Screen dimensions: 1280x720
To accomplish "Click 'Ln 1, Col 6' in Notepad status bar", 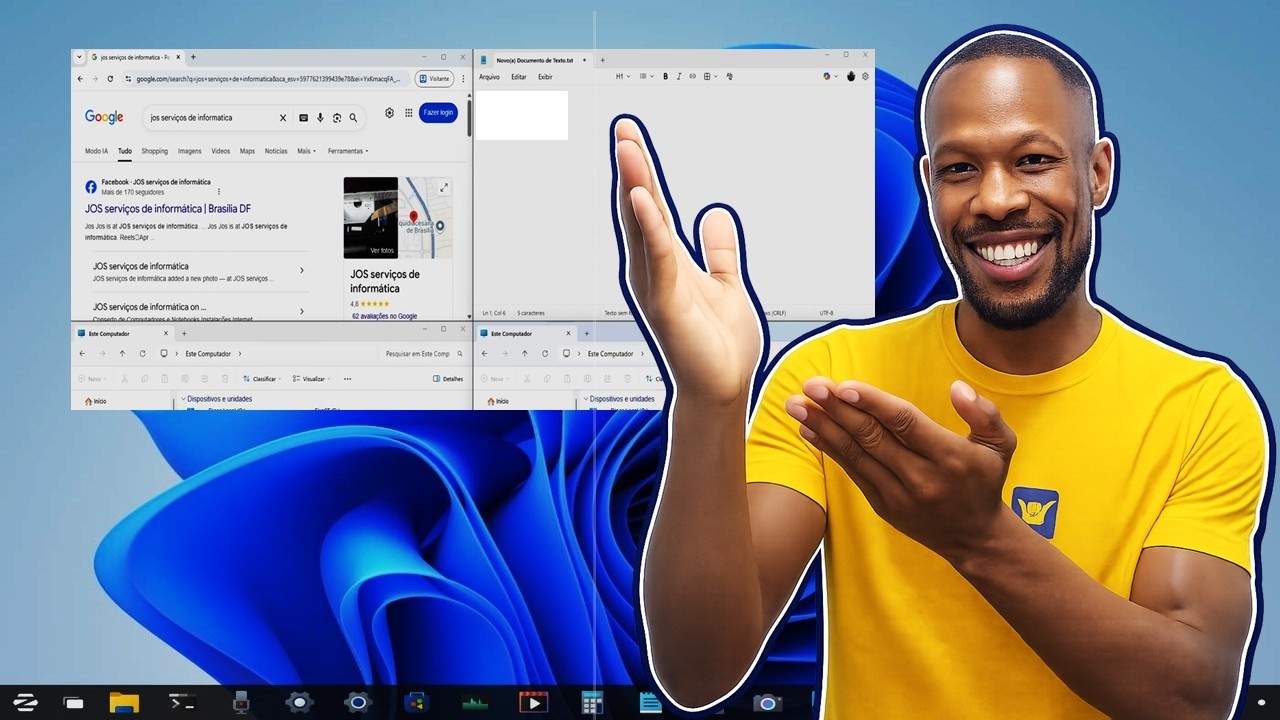I will click(x=494, y=313).
